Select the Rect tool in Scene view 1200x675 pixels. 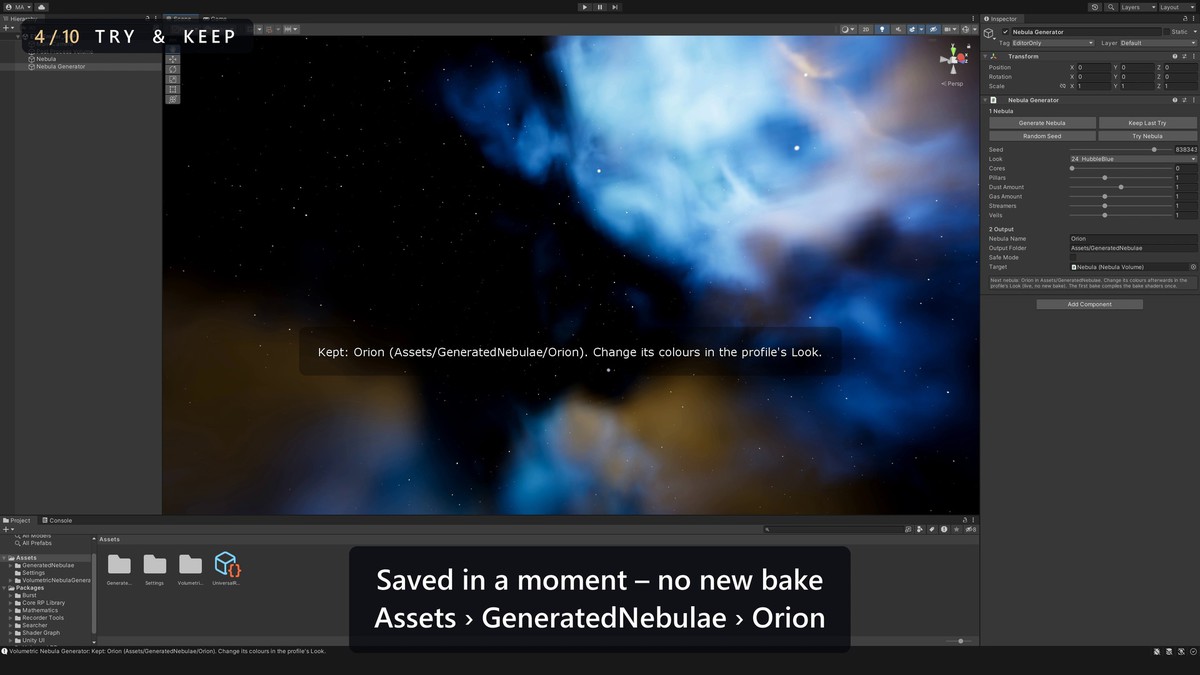point(173,89)
